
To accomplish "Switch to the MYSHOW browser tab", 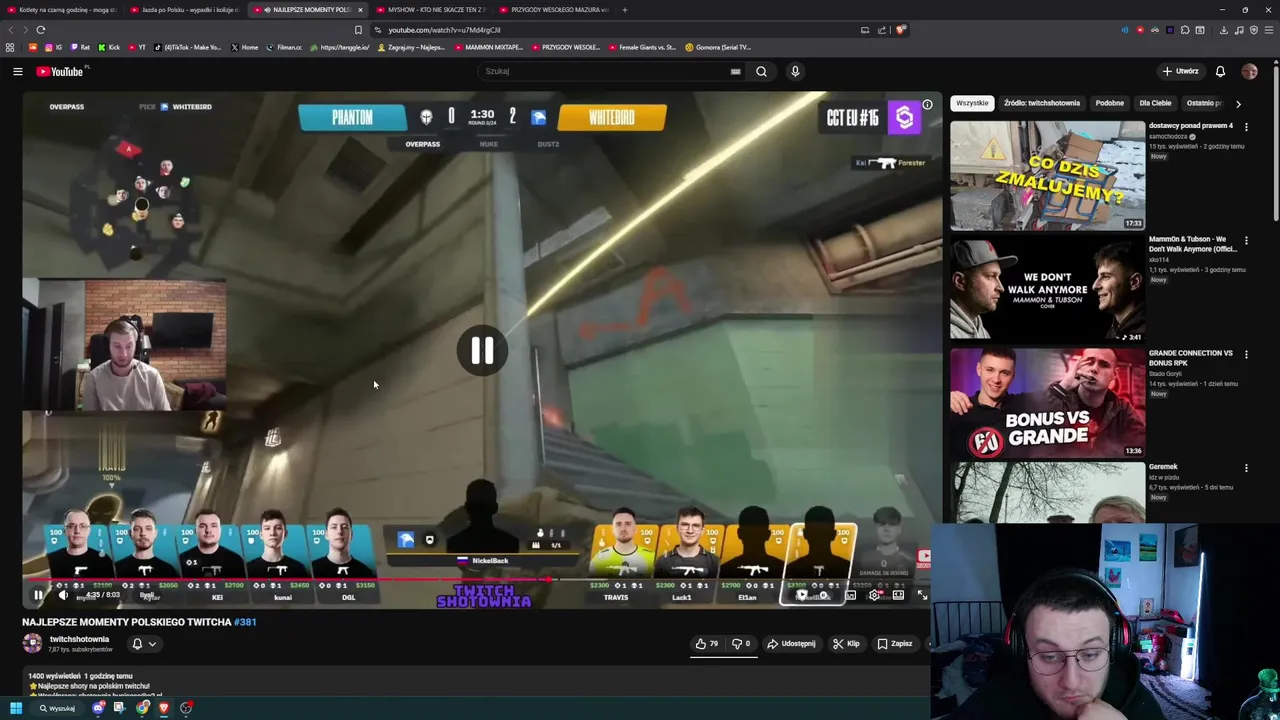I will pyautogui.click(x=431, y=10).
